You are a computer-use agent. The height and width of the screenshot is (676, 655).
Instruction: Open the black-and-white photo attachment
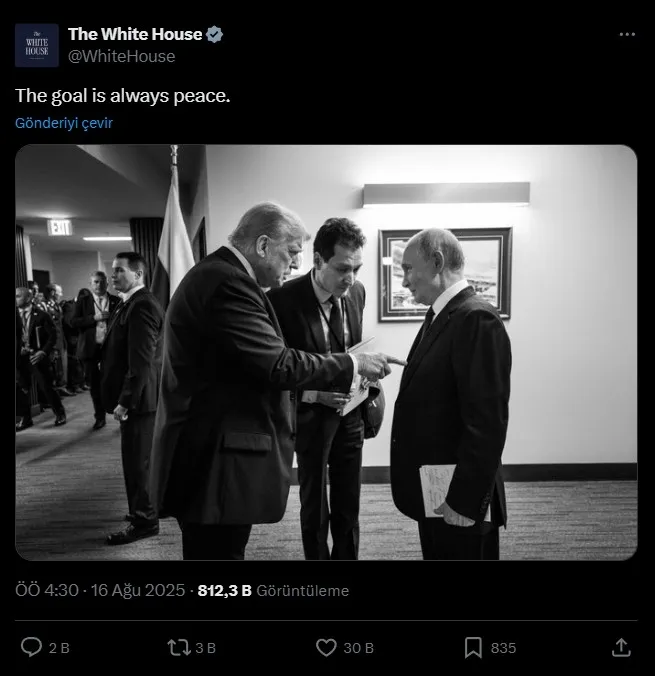326,352
